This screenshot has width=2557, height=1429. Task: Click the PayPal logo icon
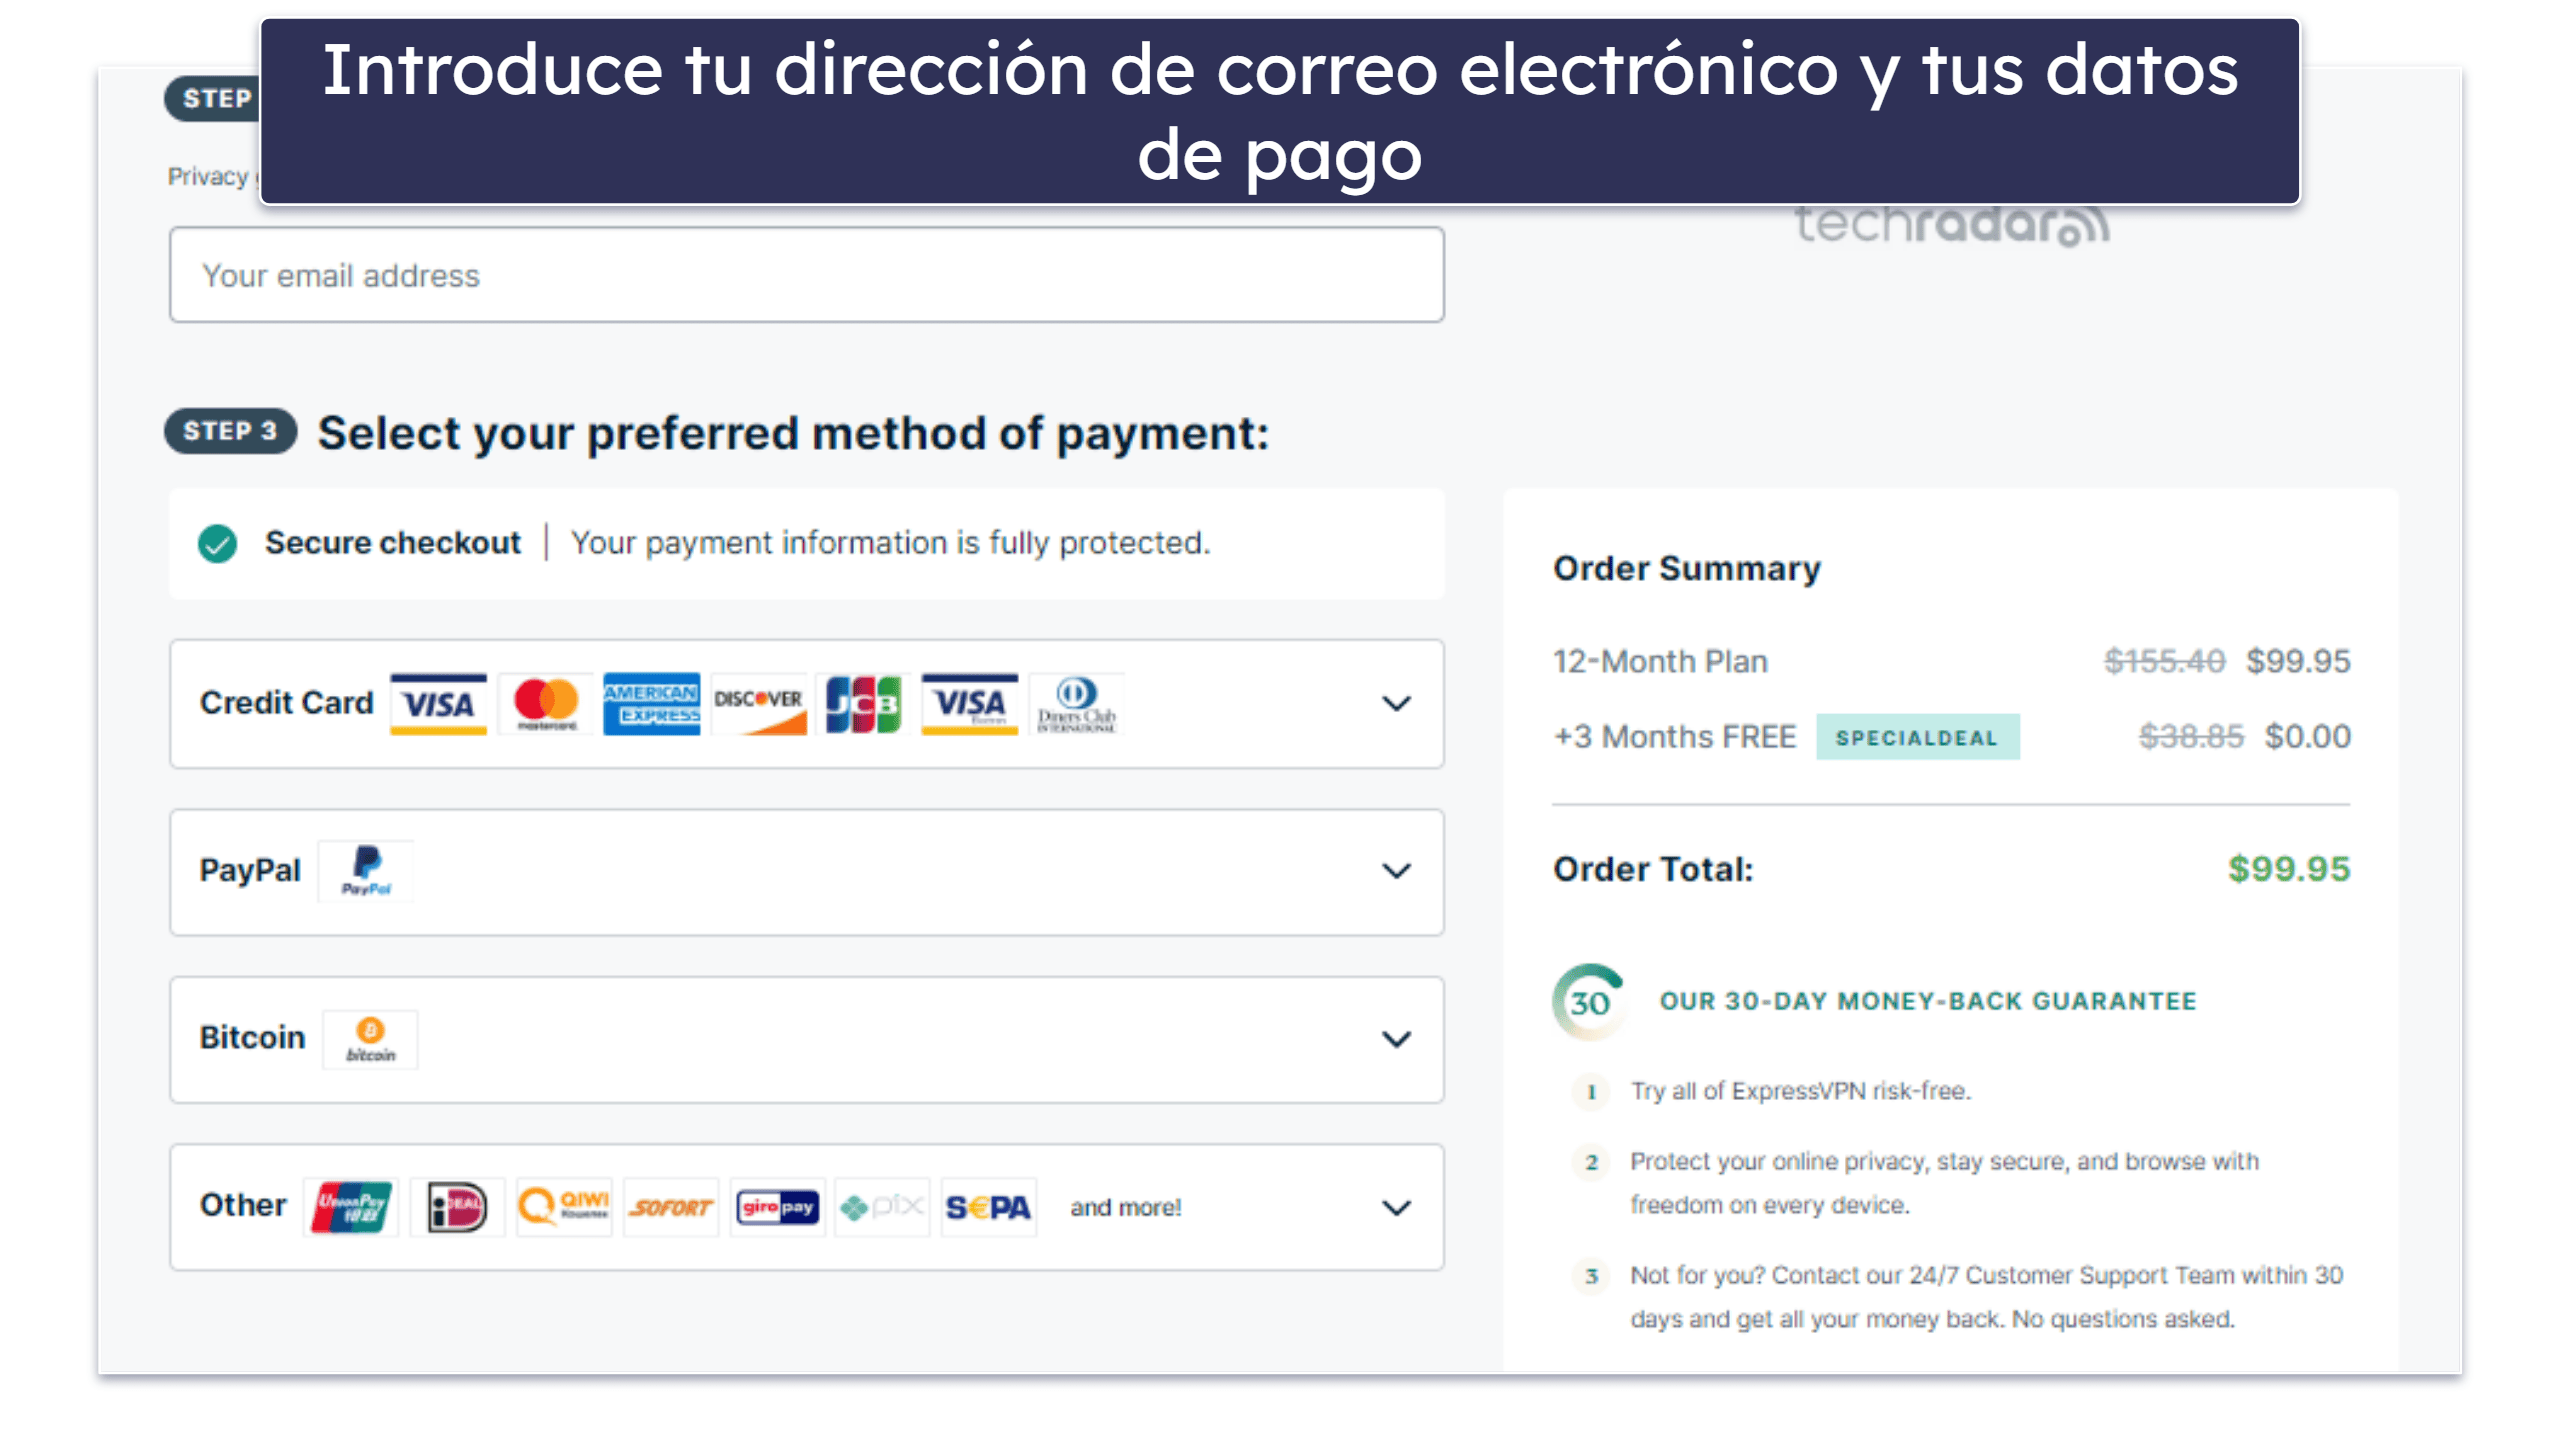362,867
